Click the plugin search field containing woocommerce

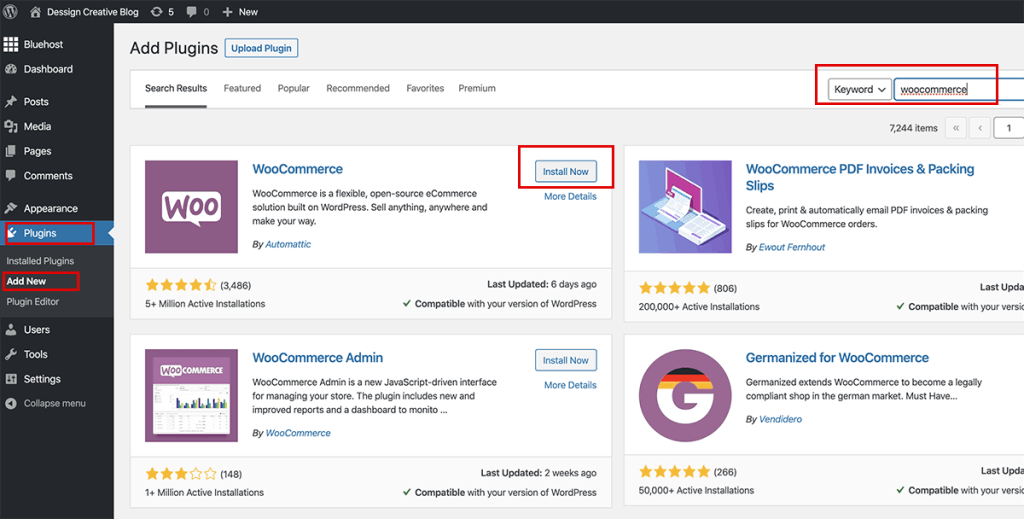tap(959, 89)
